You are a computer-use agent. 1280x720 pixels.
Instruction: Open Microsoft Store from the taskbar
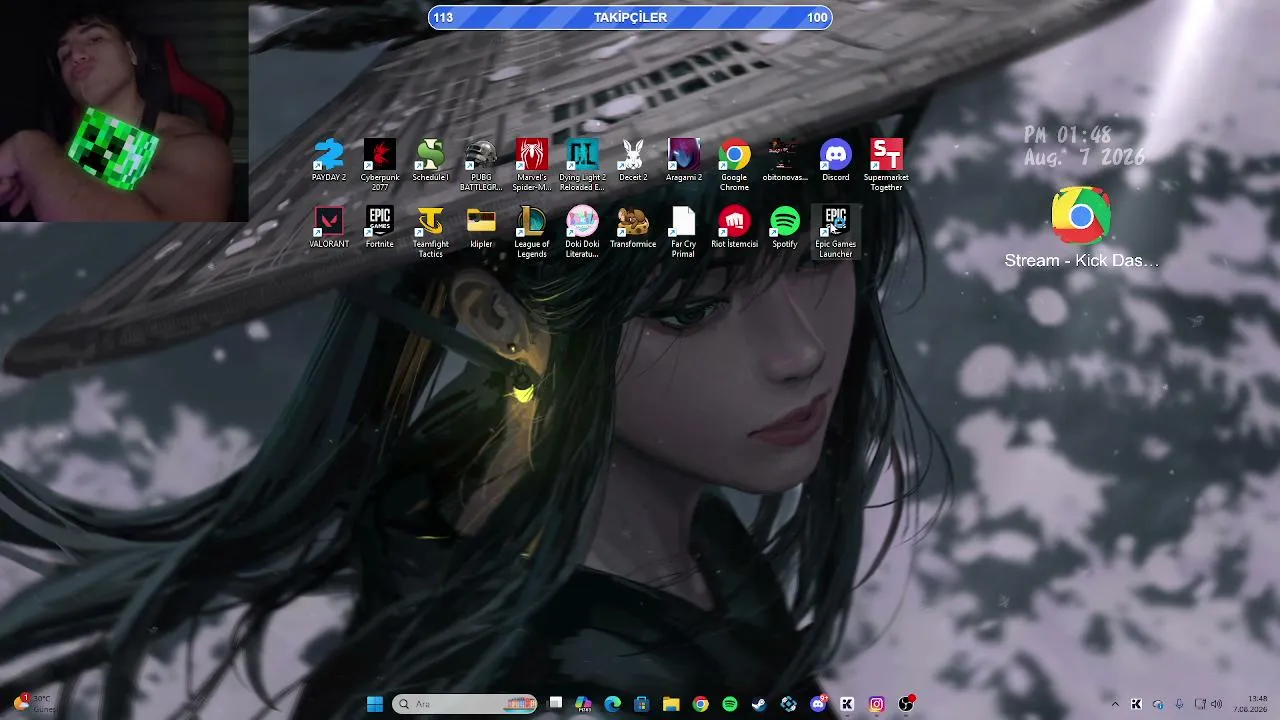tap(642, 704)
